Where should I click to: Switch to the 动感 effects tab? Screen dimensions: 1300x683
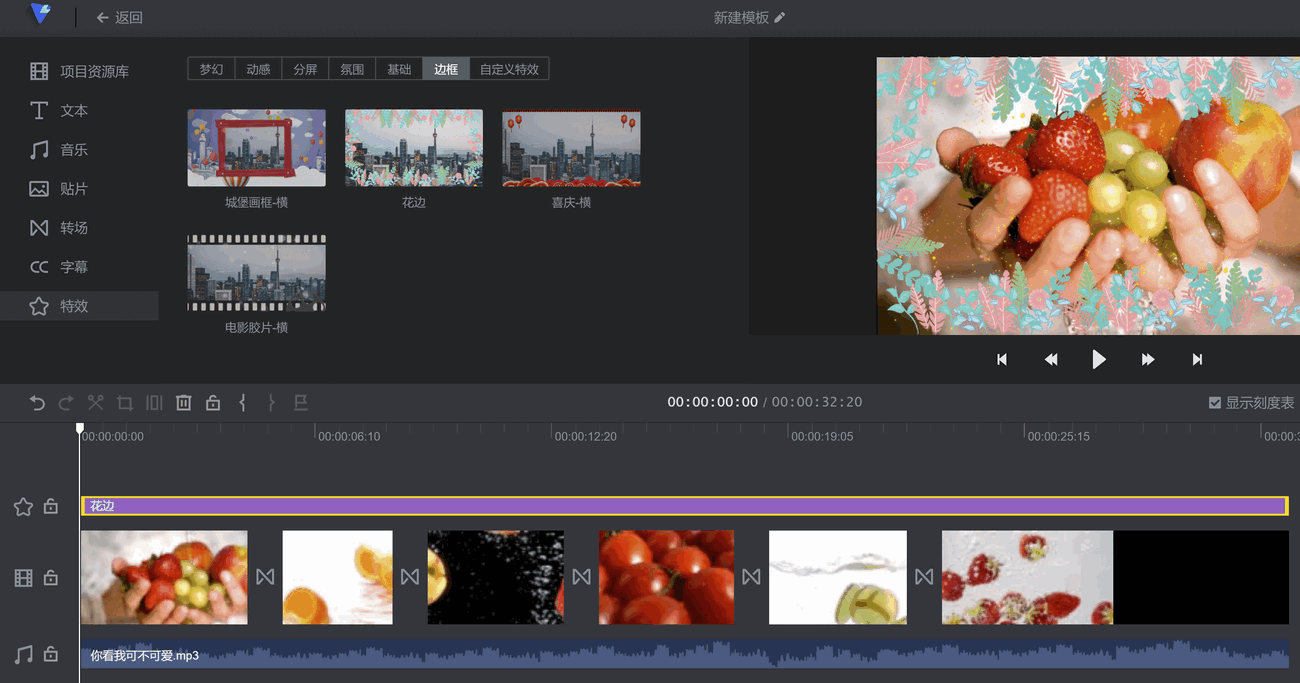(258, 69)
